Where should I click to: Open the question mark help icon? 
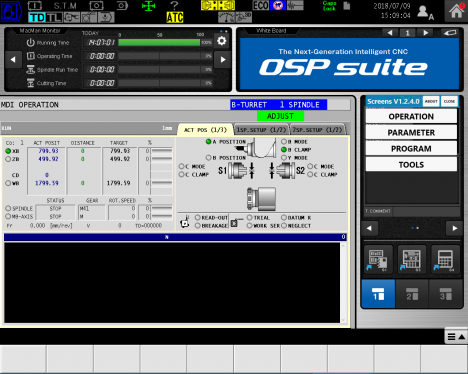click(174, 5)
